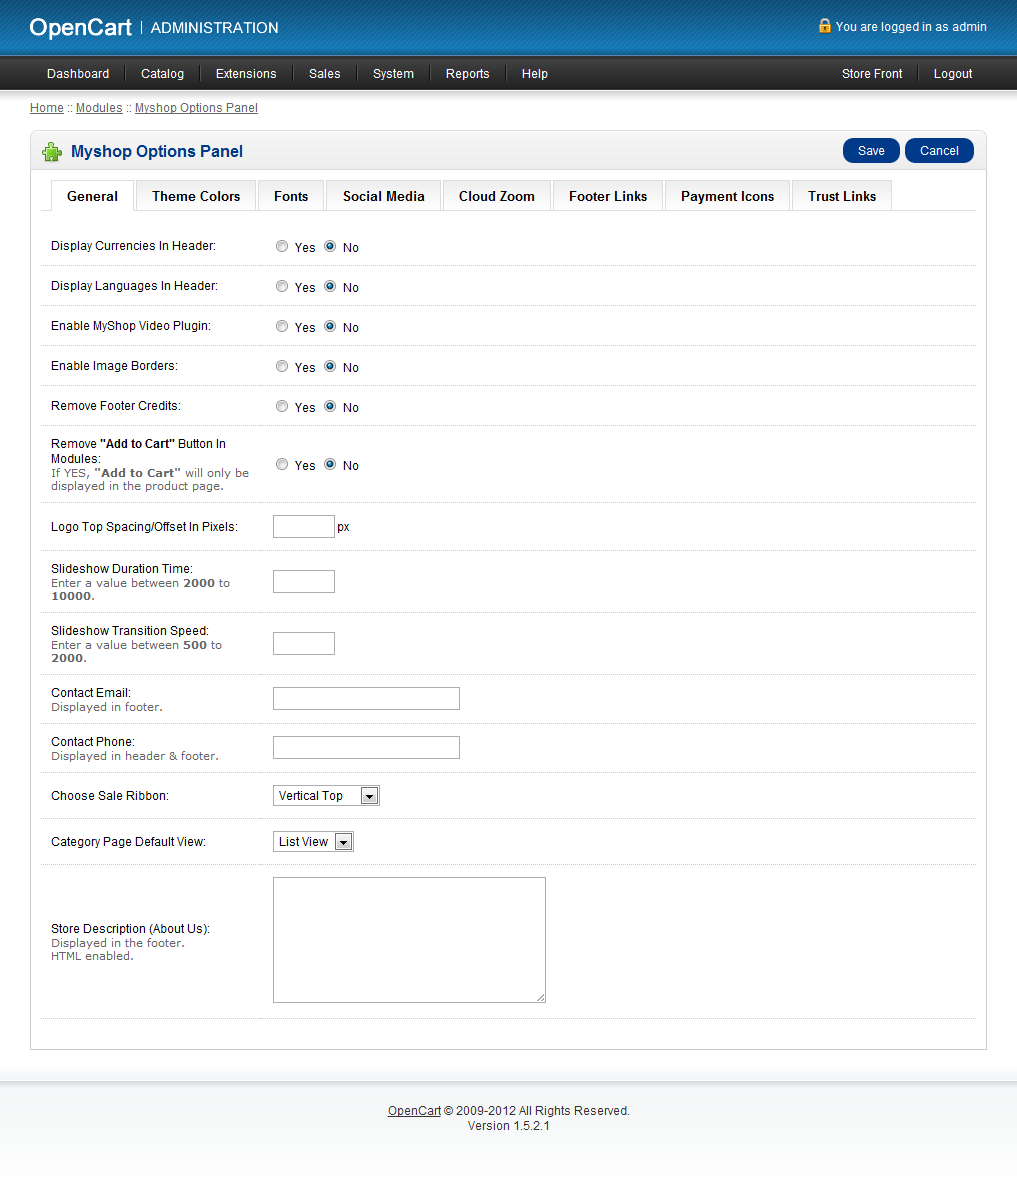Focus the Slideshow Duration Time field
Image resolution: width=1017 pixels, height=1193 pixels.
point(304,581)
